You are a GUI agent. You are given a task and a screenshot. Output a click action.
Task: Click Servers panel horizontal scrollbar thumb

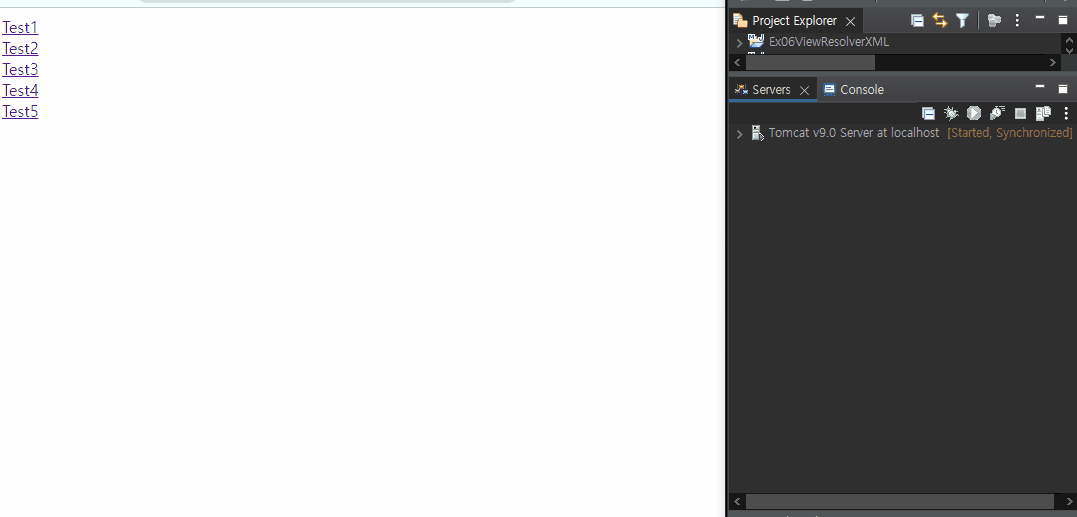(900, 501)
